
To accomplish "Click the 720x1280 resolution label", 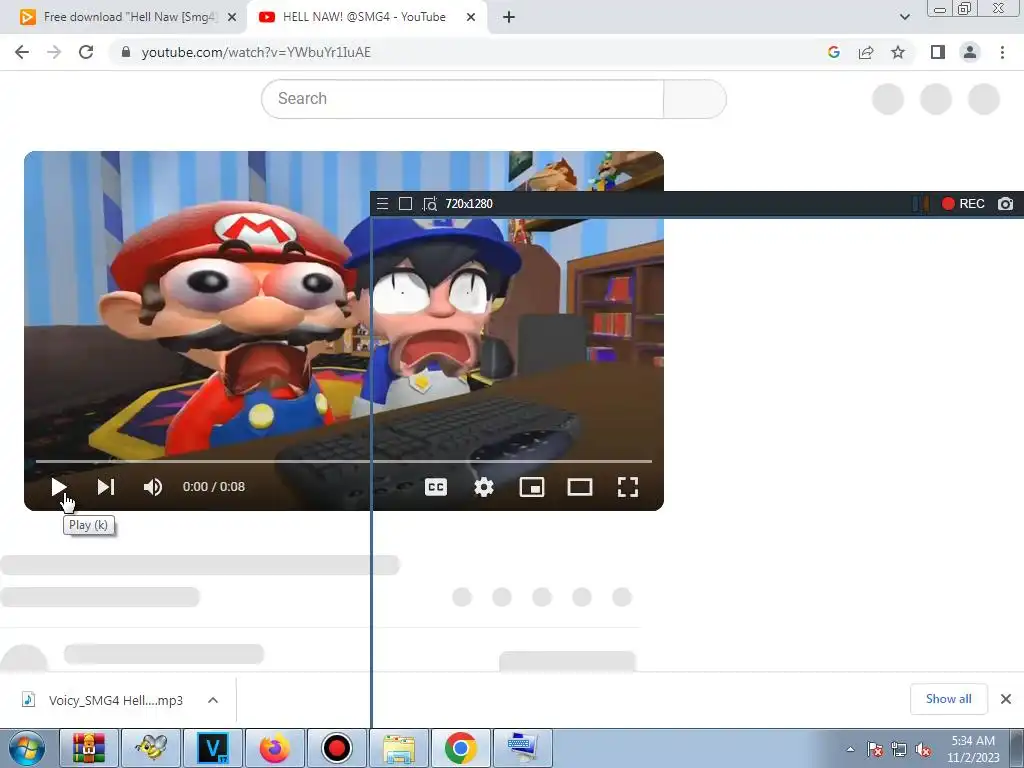I will click(469, 204).
